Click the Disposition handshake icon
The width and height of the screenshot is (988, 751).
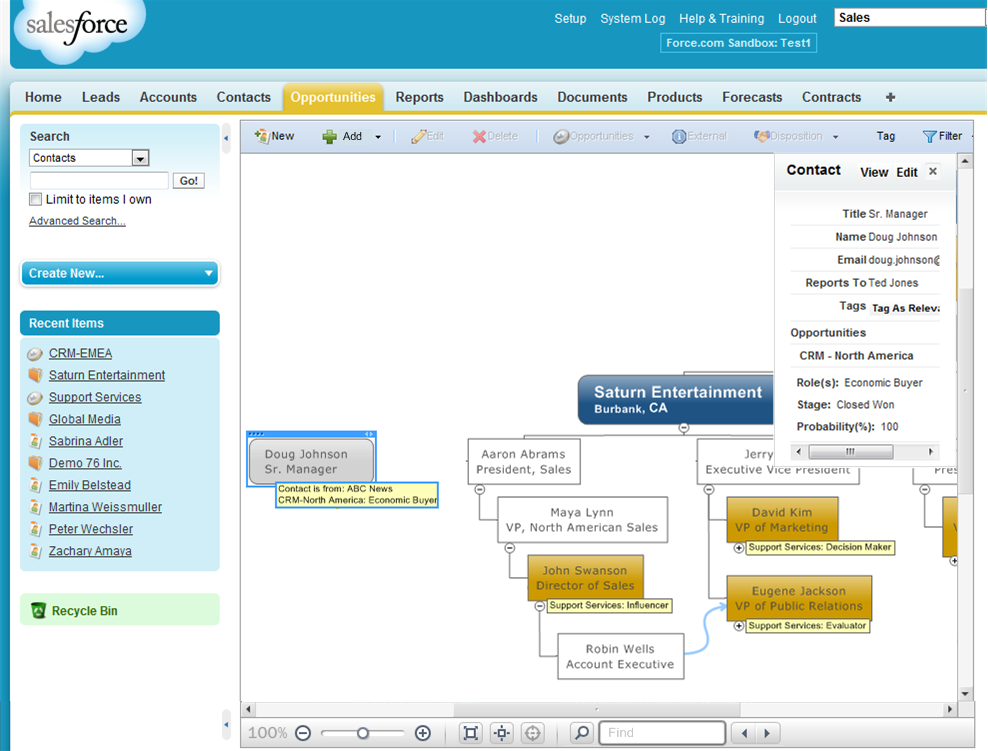pos(762,136)
